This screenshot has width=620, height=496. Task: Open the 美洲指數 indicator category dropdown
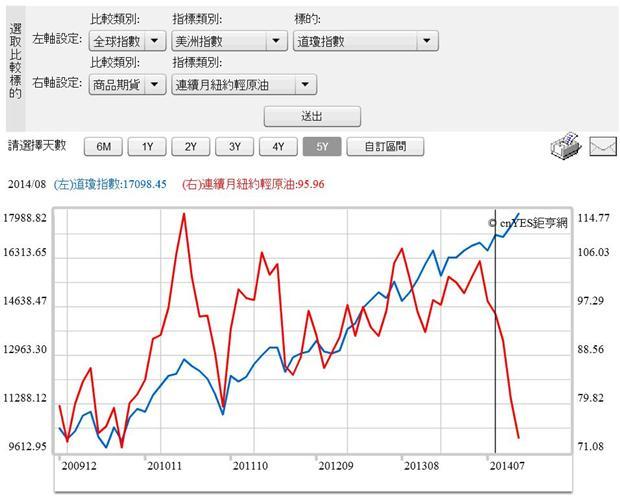point(229,41)
